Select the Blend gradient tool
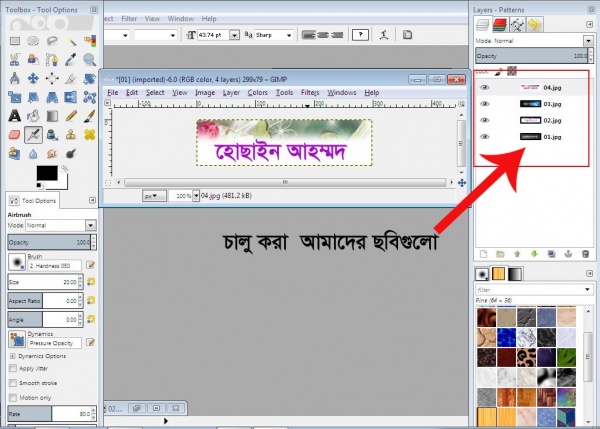 click(52, 116)
